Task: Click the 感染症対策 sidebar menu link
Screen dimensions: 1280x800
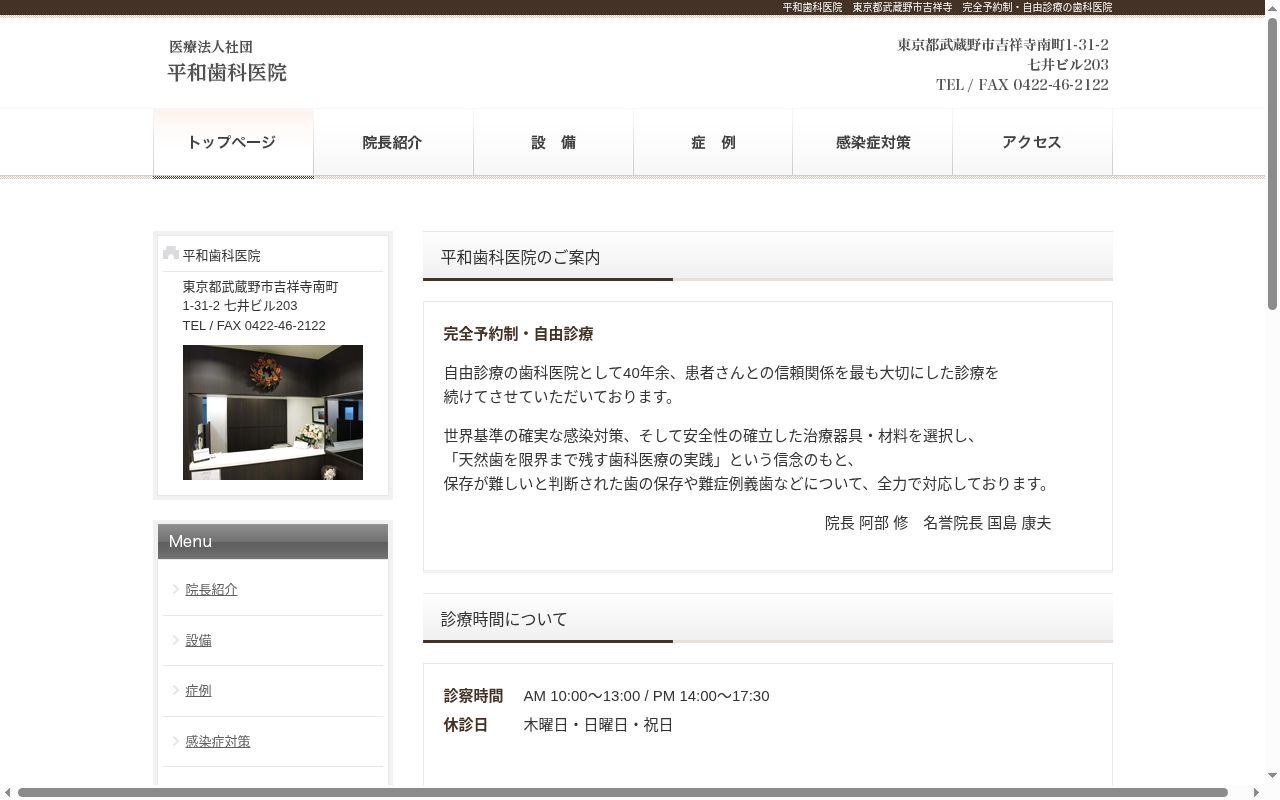Action: 218,742
